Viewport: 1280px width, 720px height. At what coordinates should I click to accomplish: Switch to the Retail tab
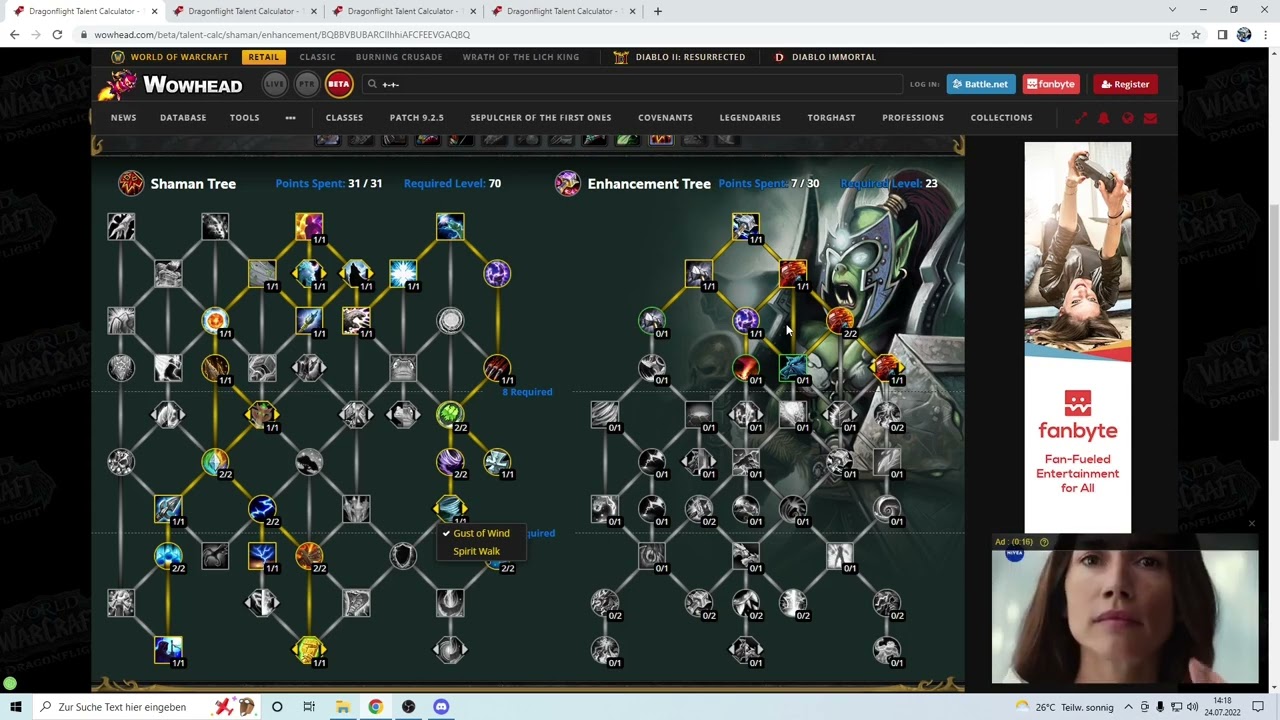click(x=264, y=57)
